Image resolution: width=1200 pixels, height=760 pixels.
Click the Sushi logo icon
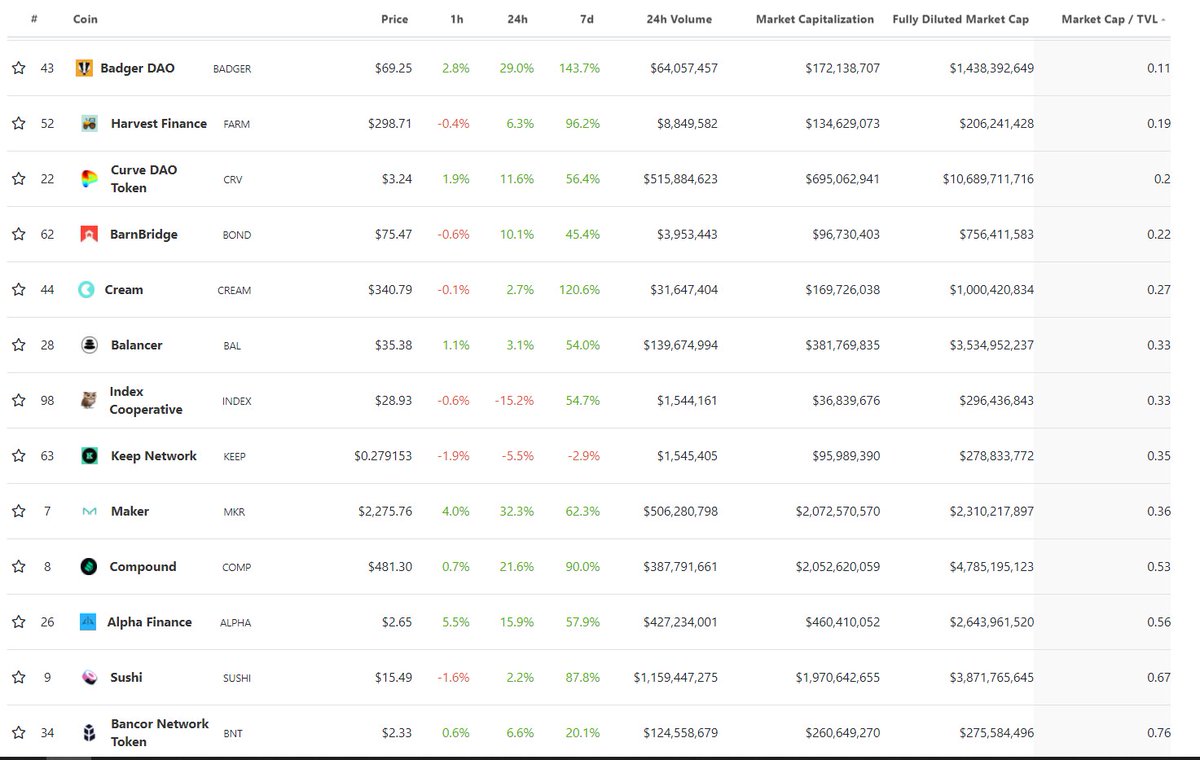[x=89, y=677]
